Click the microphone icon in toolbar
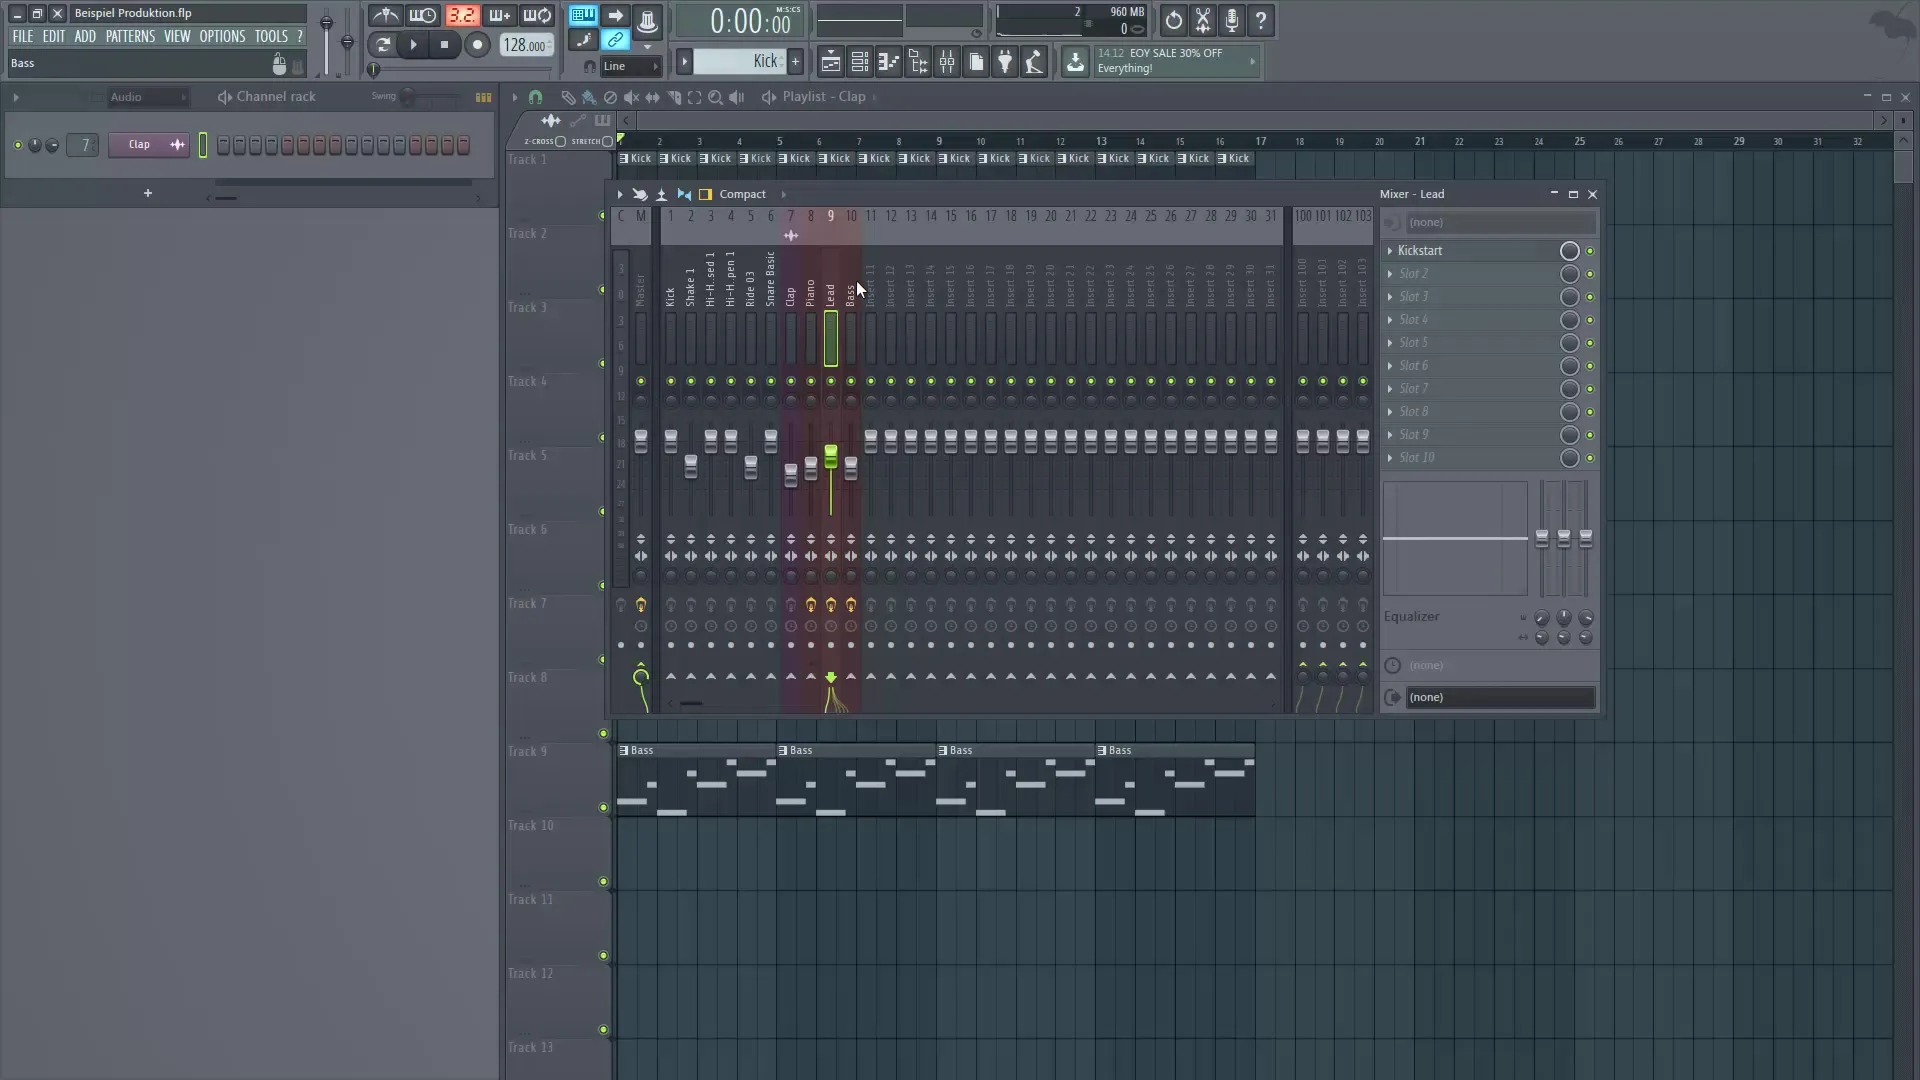 [x=1232, y=21]
